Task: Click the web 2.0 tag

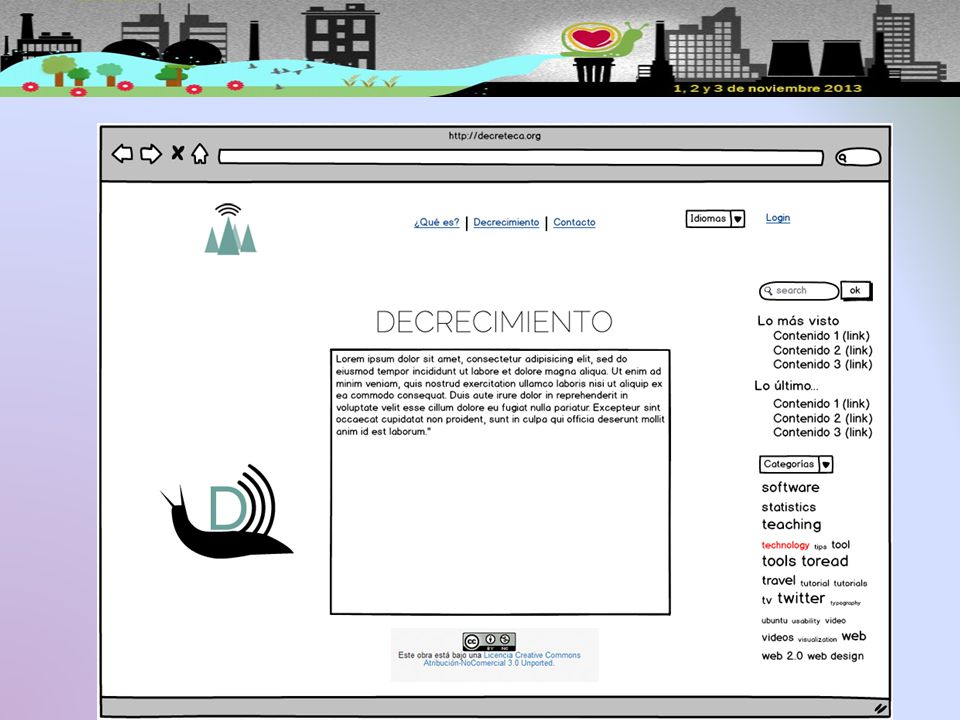Action: coord(782,656)
